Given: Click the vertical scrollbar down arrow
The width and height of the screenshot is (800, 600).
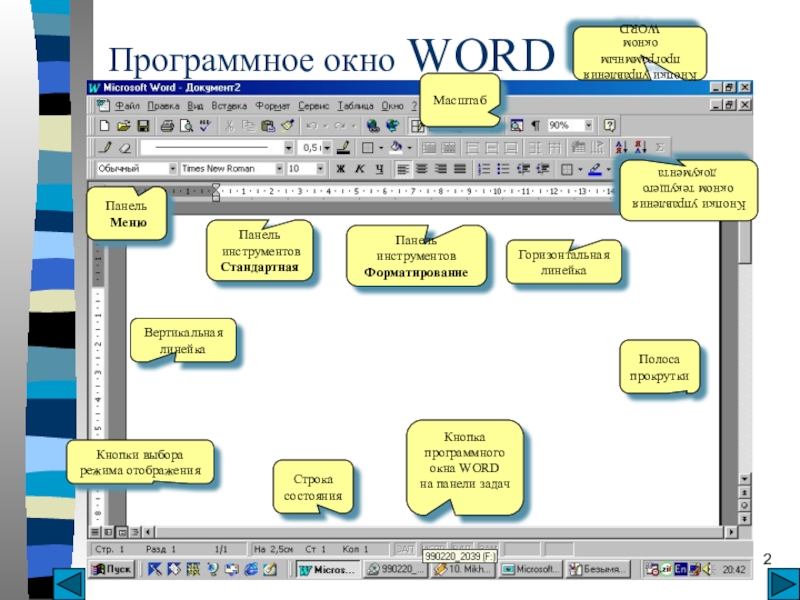Looking at the screenshot, I should click(744, 479).
